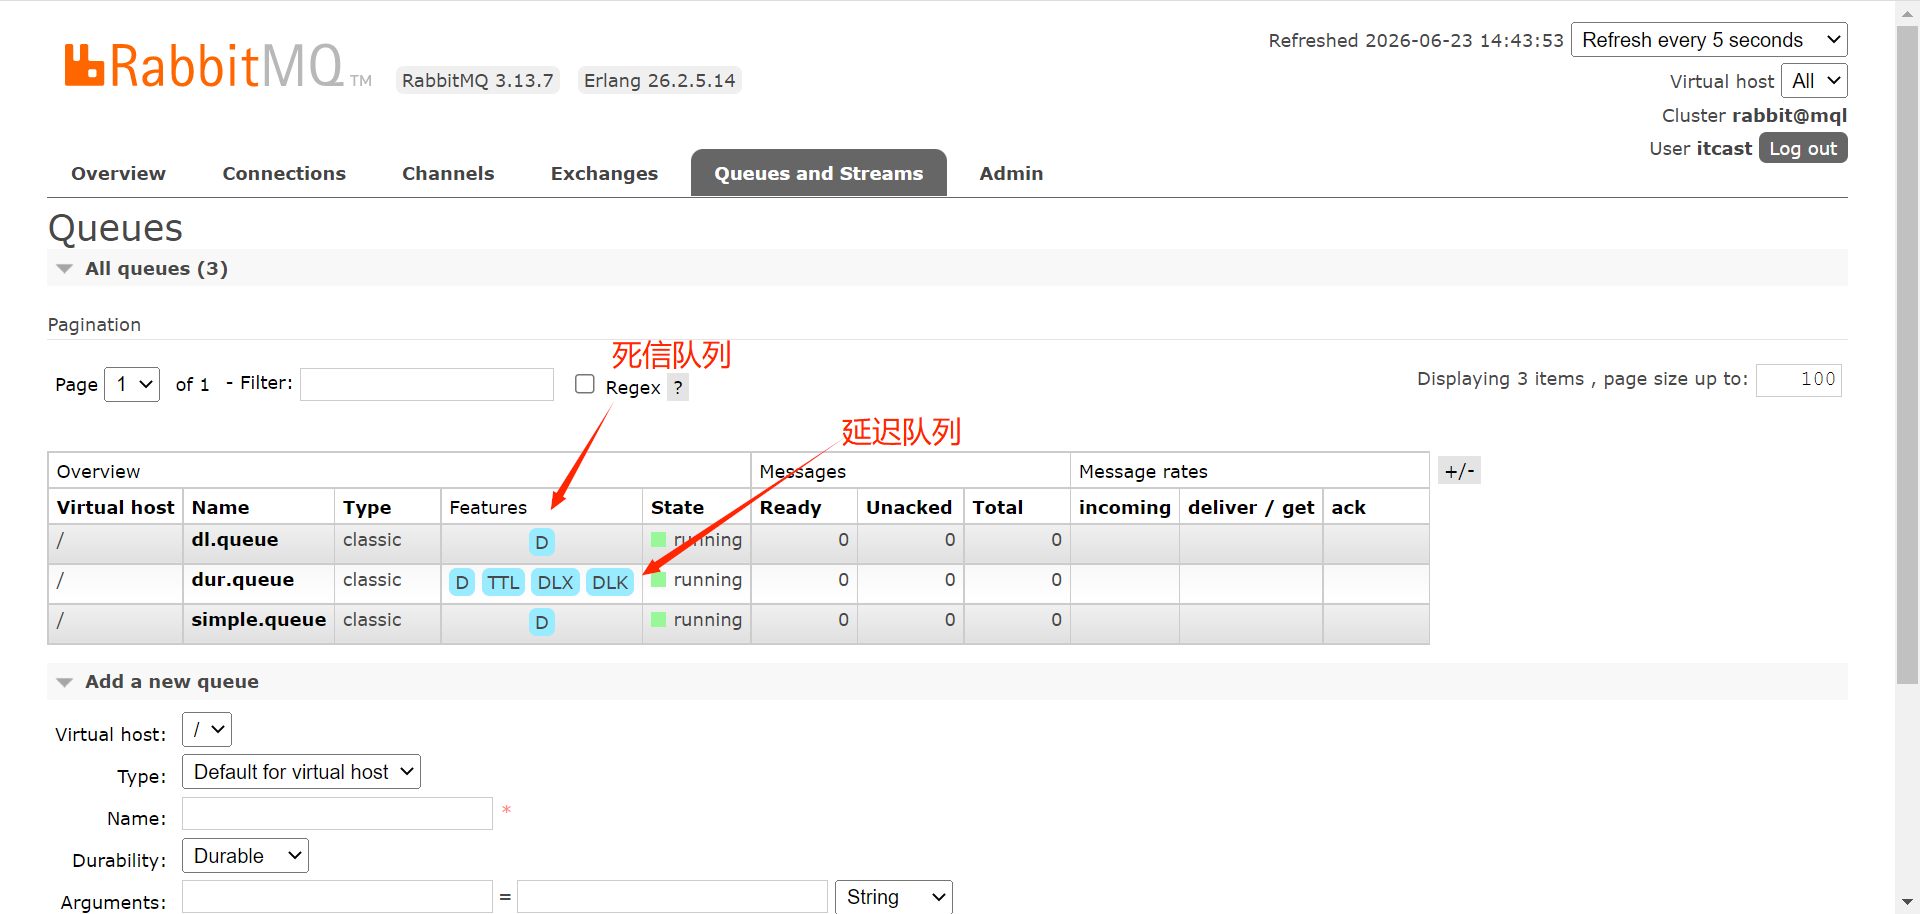Screen dimensions: 1920x914
Task: Sort by the Name column header
Action: tap(221, 507)
